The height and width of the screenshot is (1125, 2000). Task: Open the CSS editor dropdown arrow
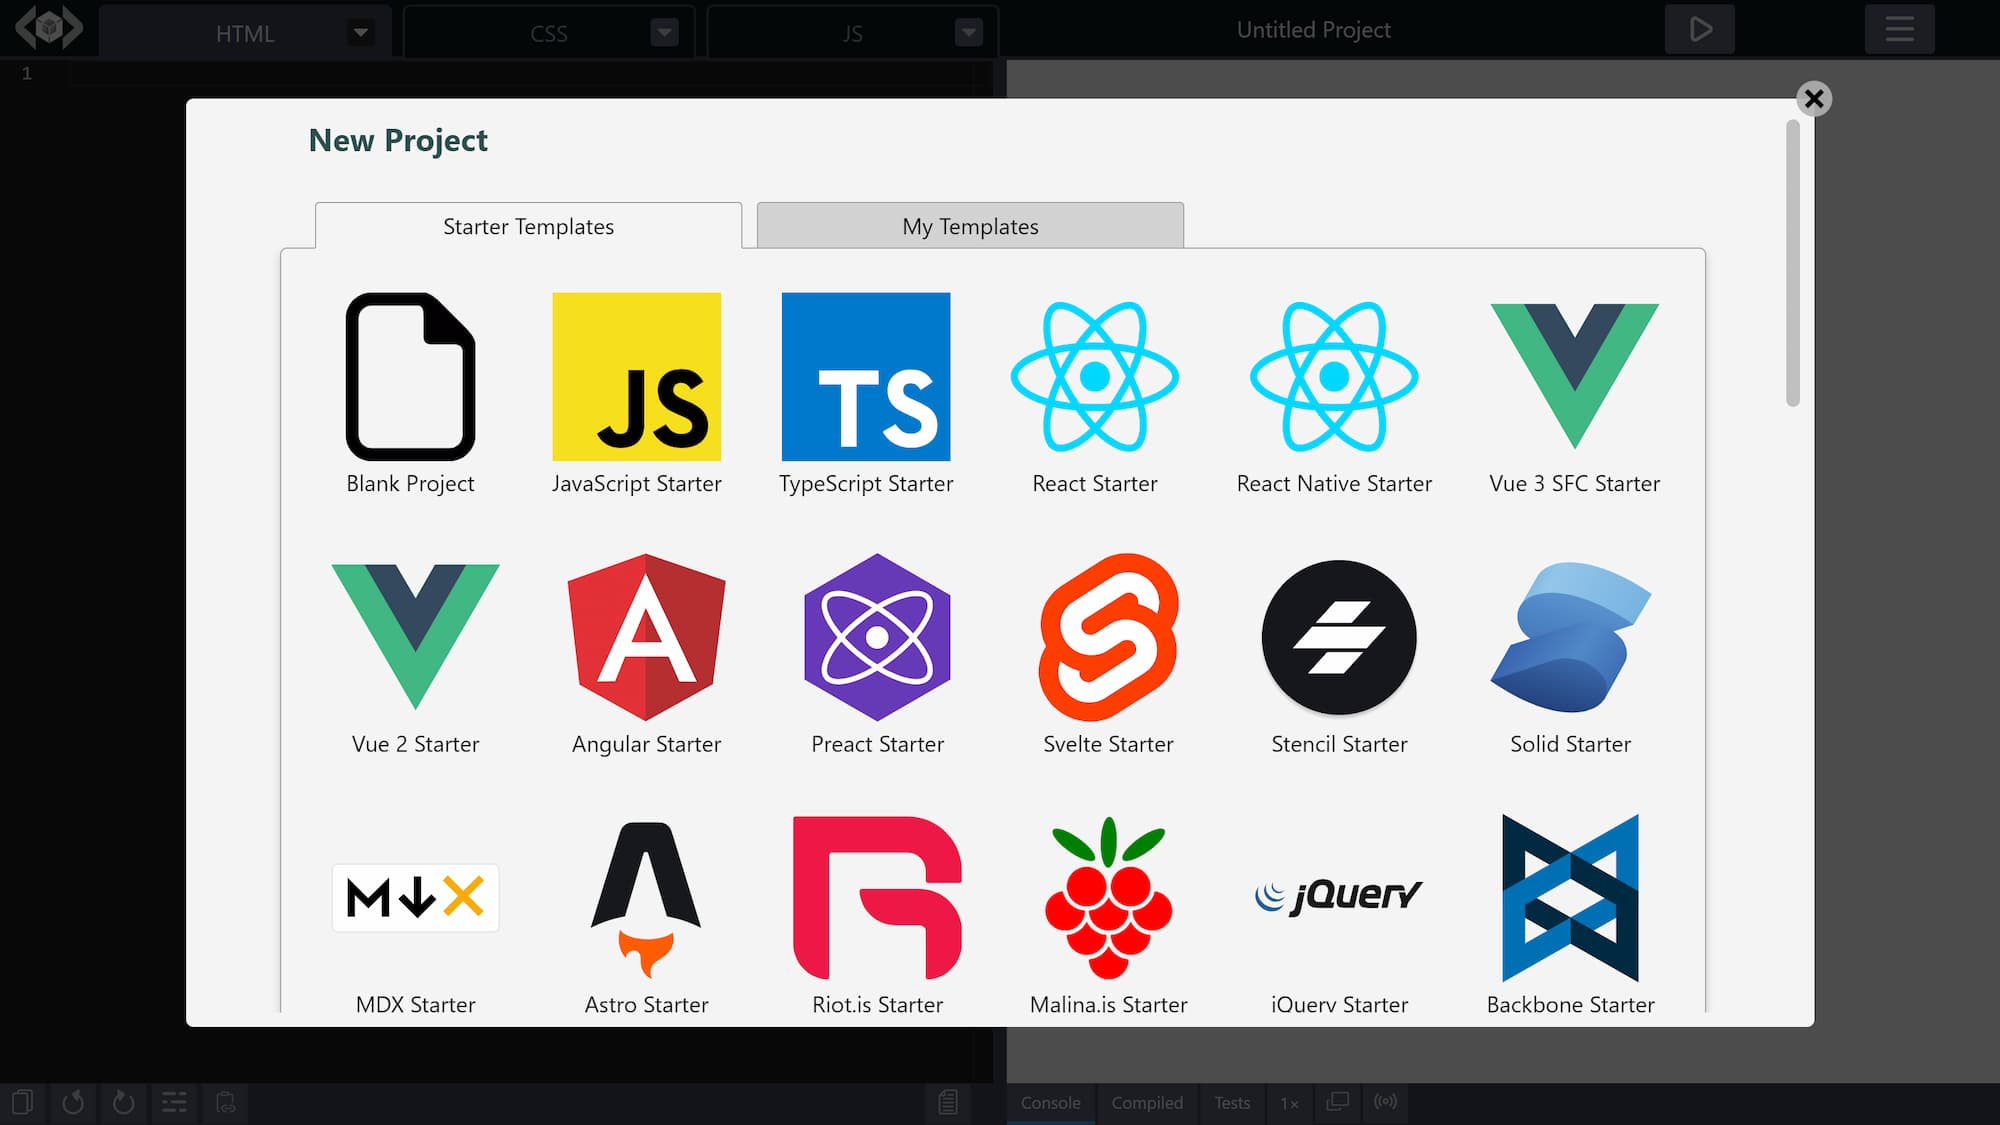pyautogui.click(x=664, y=33)
